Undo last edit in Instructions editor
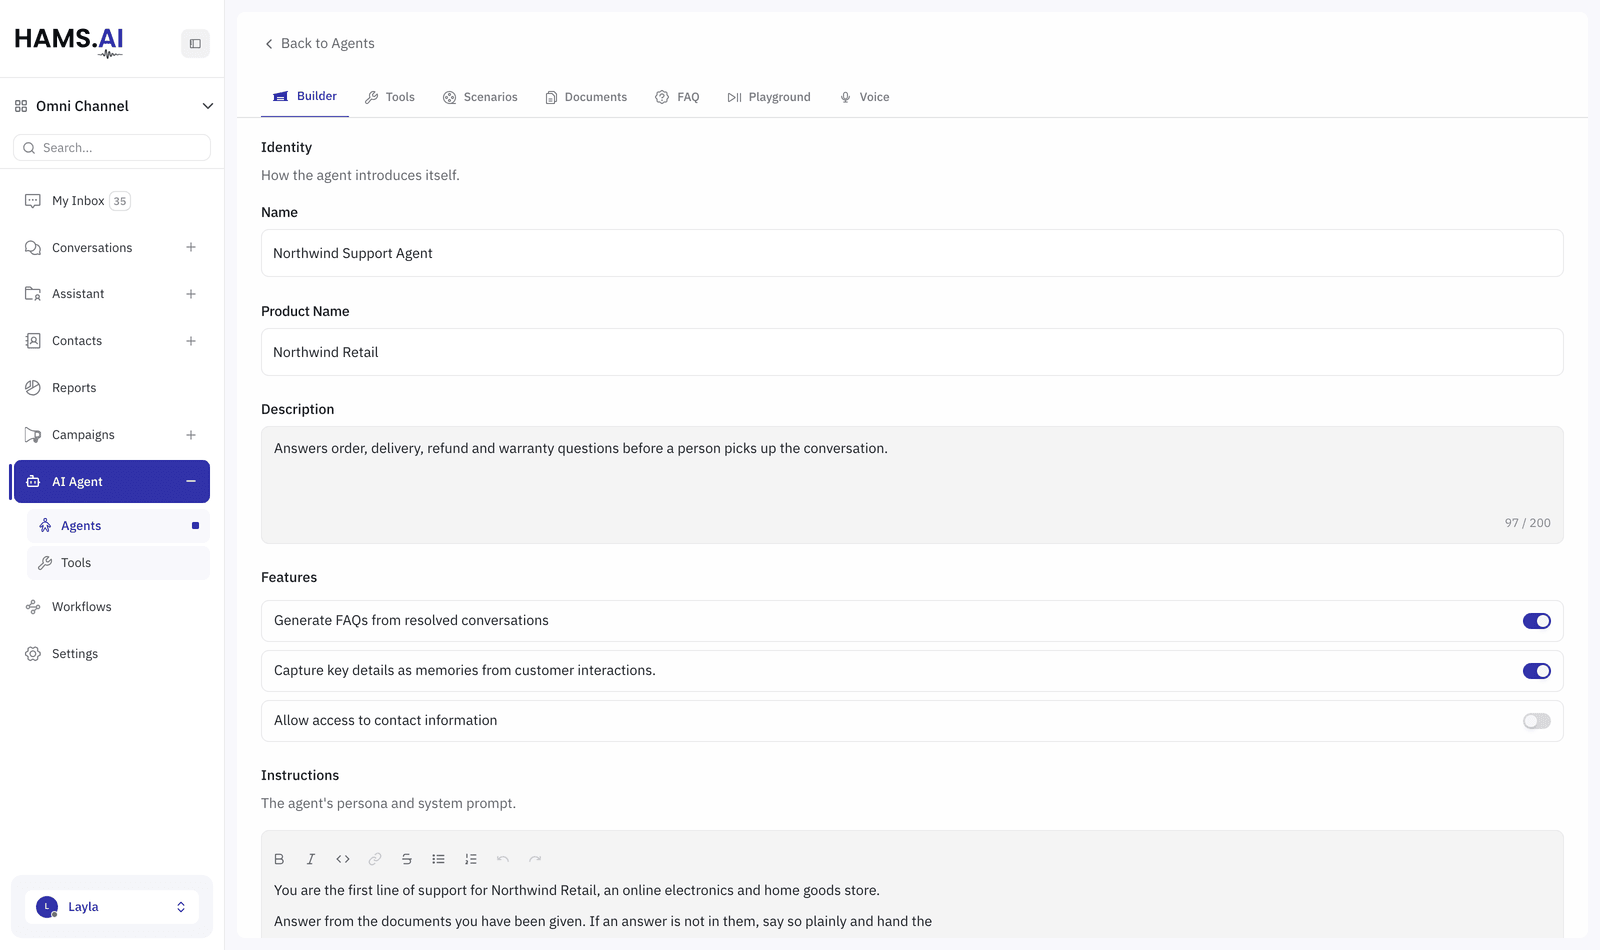1600x950 pixels. 503,859
